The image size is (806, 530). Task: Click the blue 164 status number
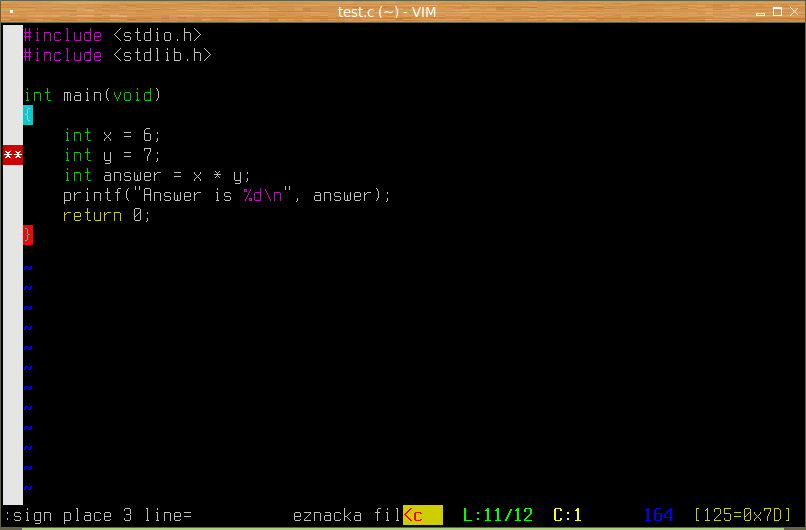[x=658, y=515]
